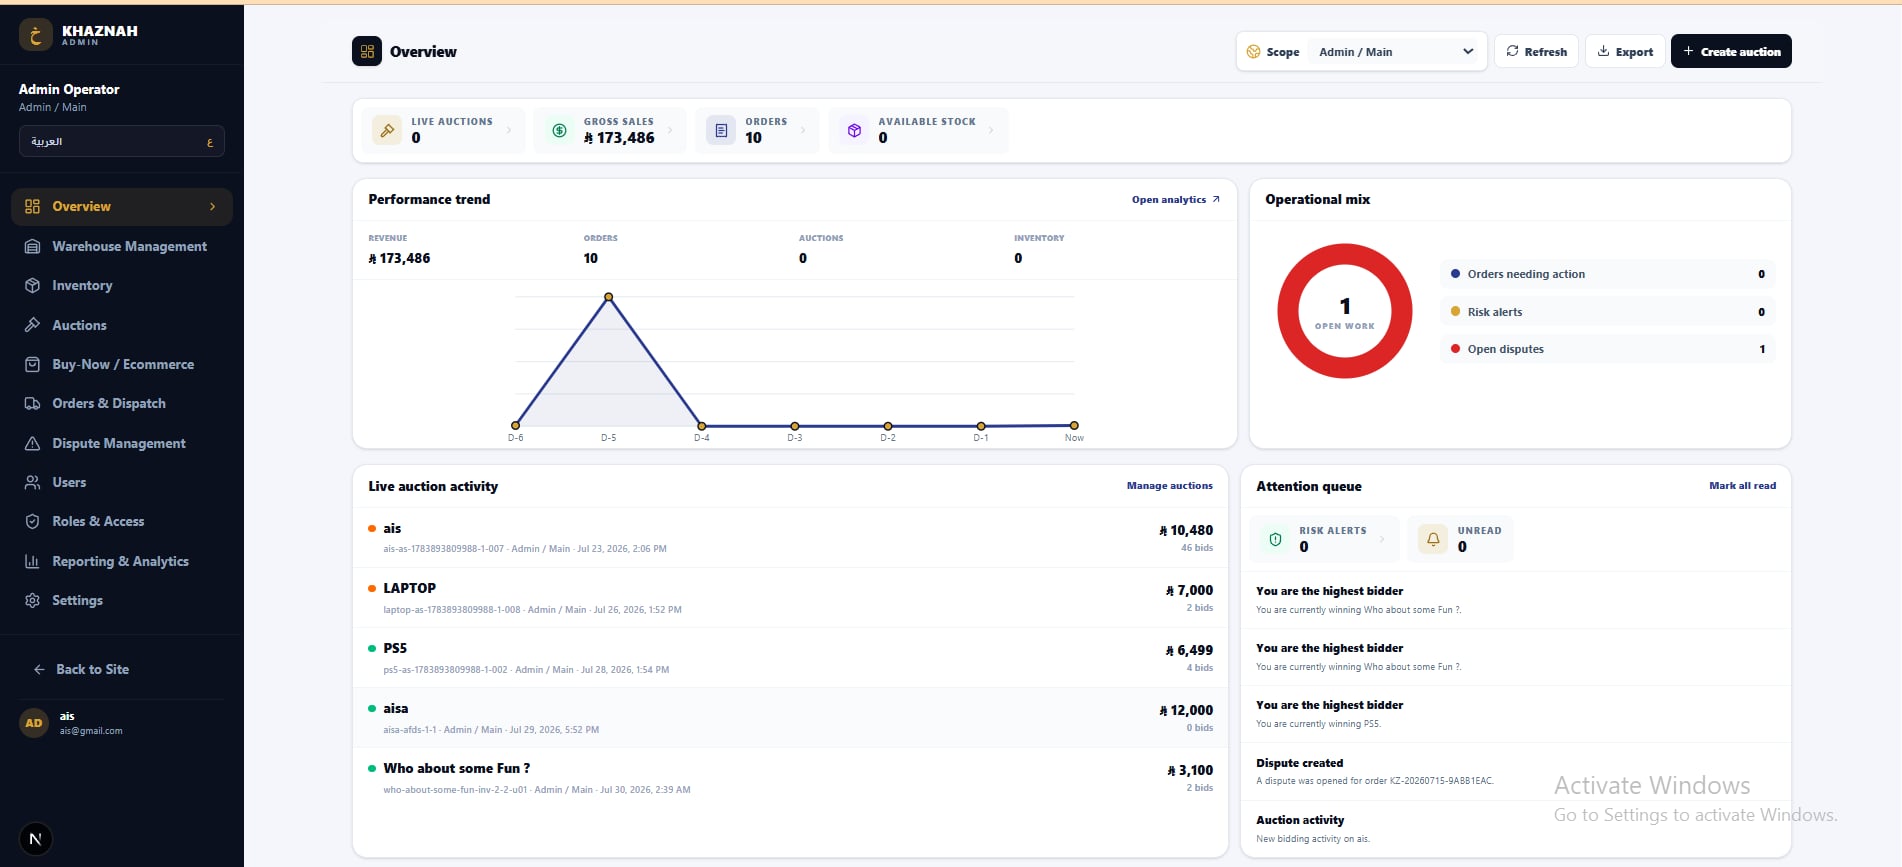Click the Gross Sales dollar icon
Image resolution: width=1902 pixels, height=867 pixels.
coord(560,130)
